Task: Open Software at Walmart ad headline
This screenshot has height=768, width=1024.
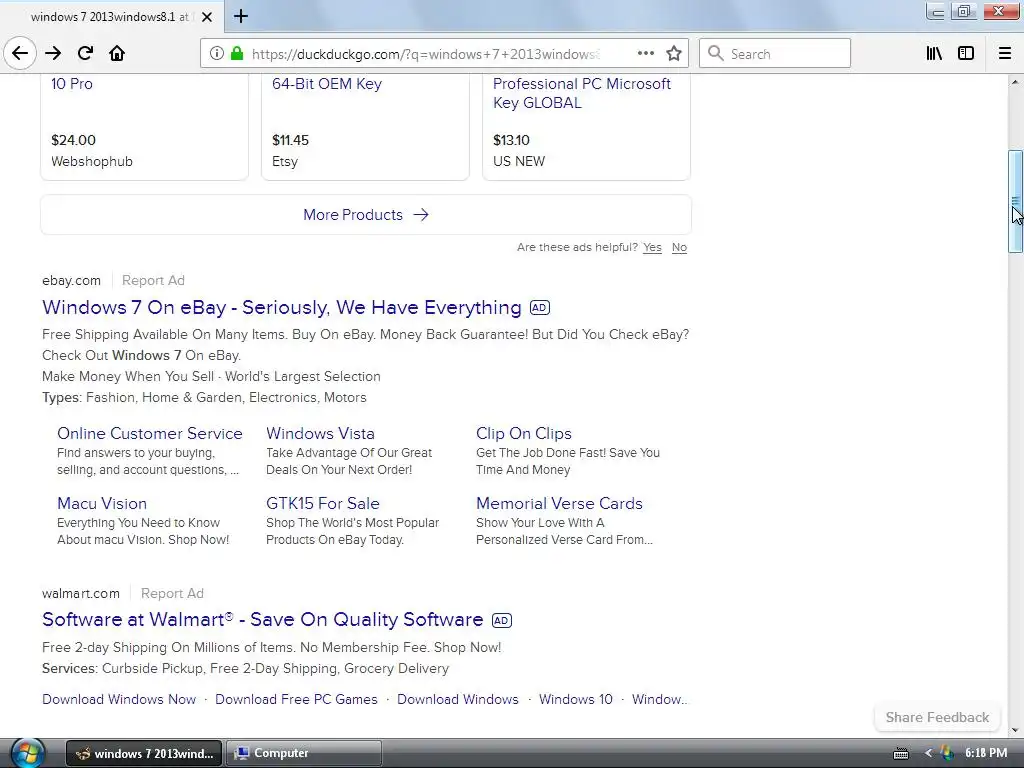Action: point(263,619)
